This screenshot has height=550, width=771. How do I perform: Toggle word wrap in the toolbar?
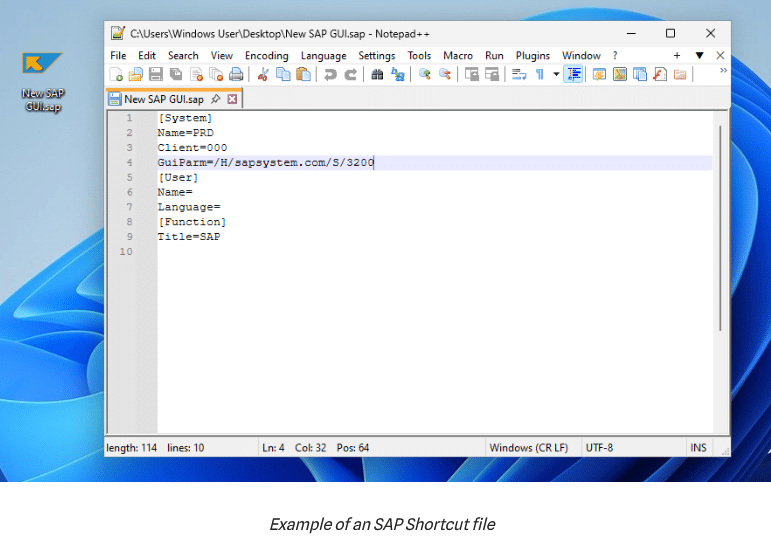click(x=518, y=75)
